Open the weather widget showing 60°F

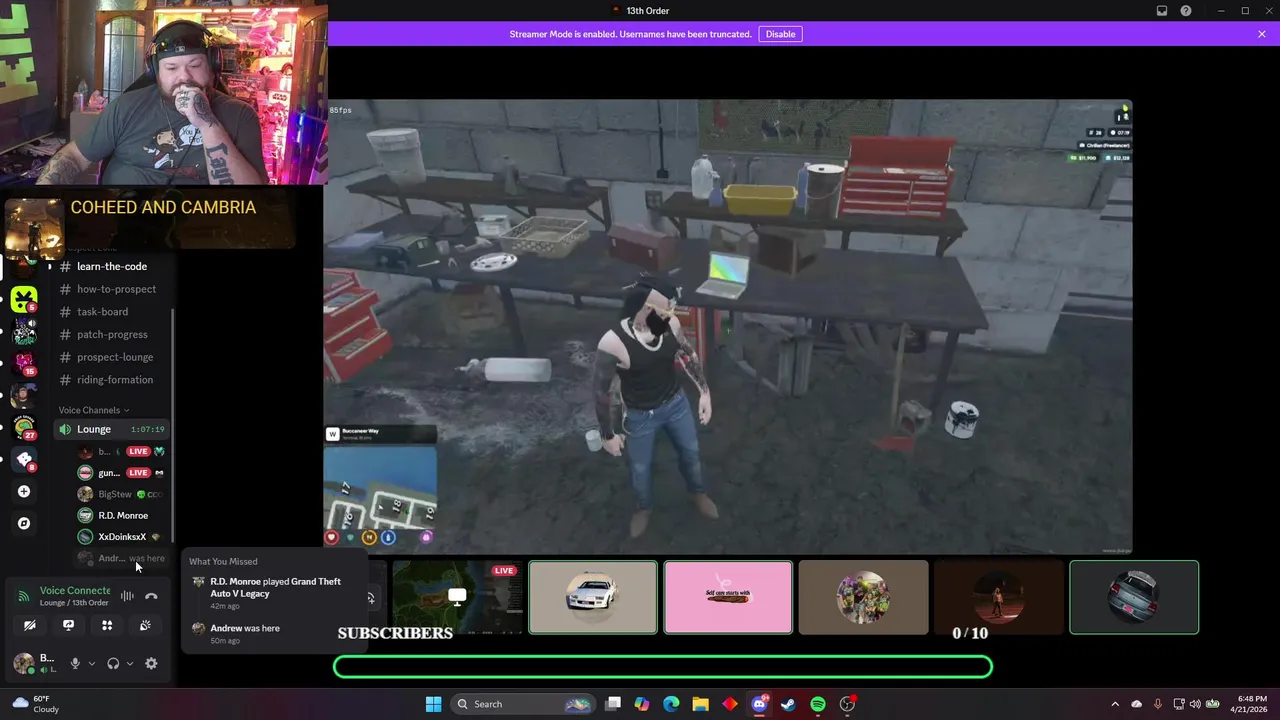[36, 704]
